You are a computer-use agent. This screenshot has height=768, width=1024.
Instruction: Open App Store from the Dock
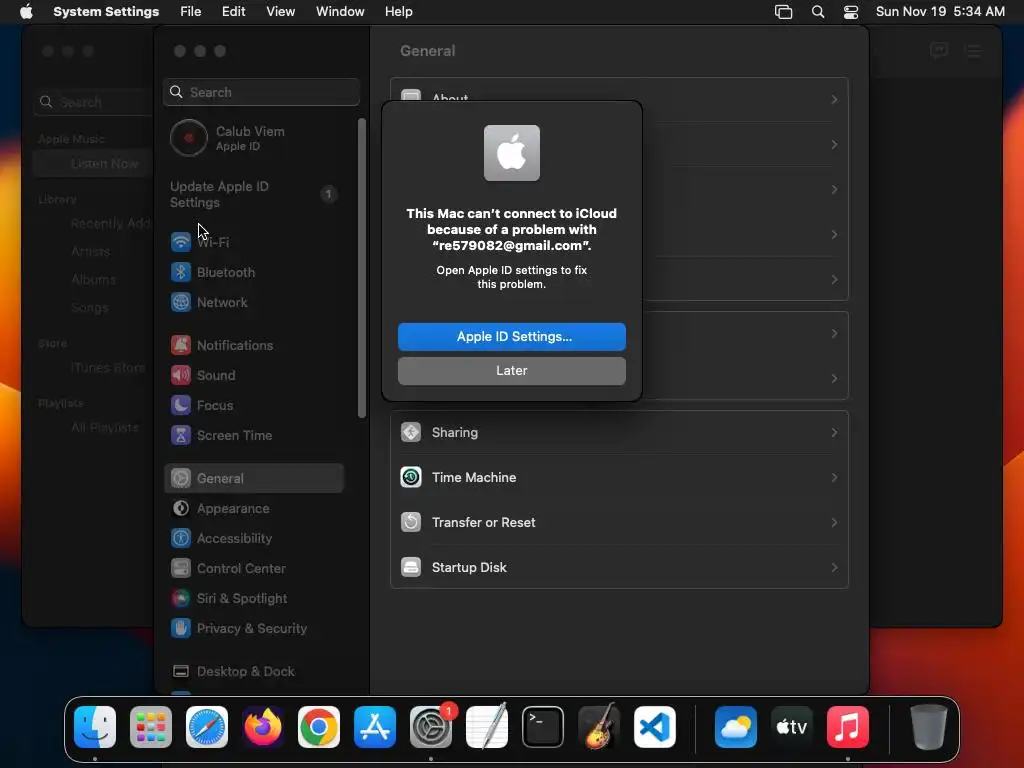click(x=375, y=727)
